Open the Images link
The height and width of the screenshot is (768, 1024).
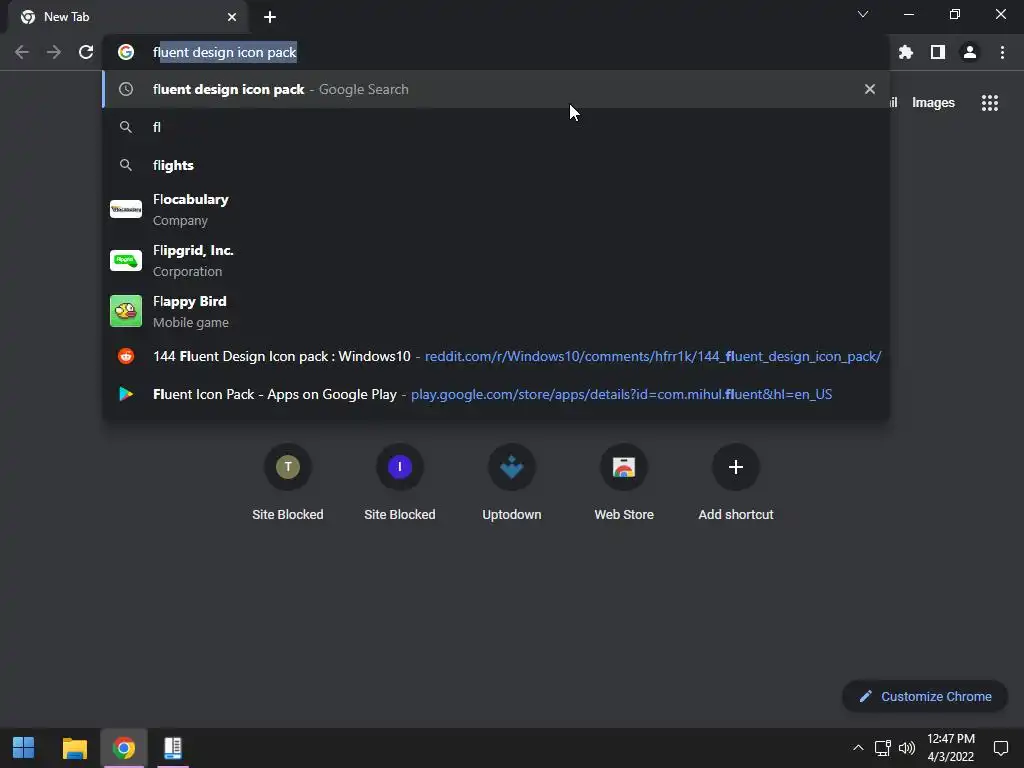tap(933, 103)
